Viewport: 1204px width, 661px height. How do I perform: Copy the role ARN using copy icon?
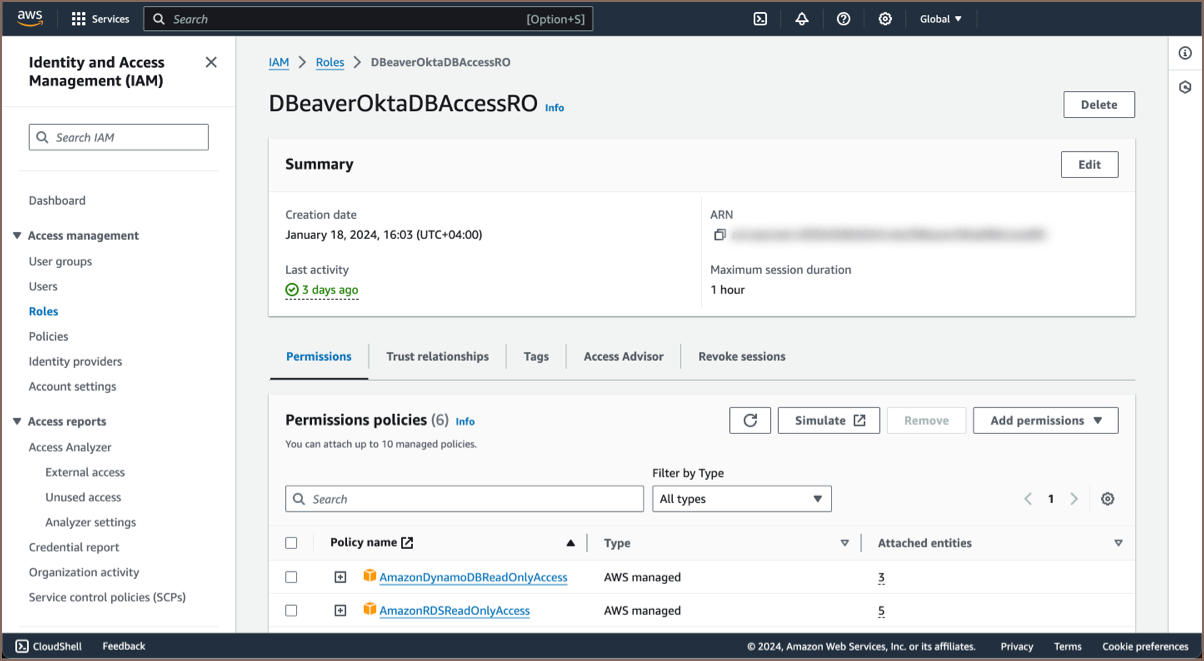point(719,235)
